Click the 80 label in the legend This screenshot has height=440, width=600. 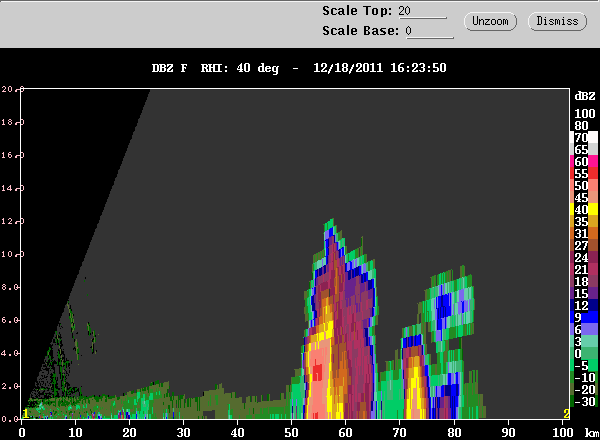pos(581,125)
